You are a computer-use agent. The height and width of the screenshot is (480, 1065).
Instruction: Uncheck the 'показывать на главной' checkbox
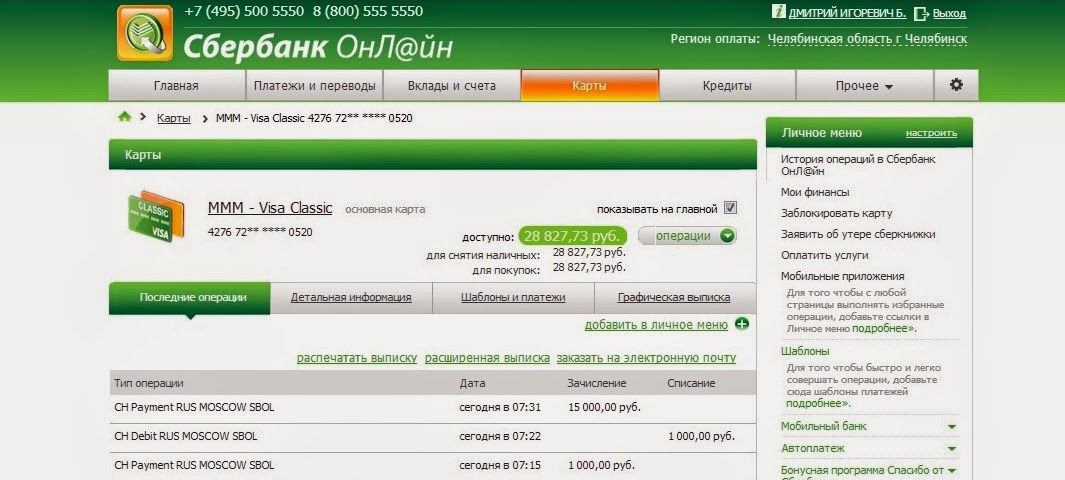(x=730, y=208)
